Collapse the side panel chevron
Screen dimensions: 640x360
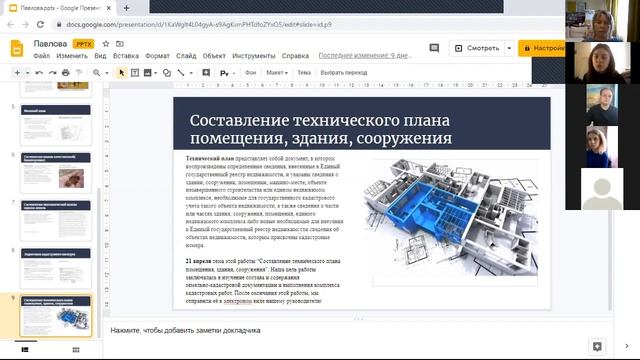tap(627, 346)
